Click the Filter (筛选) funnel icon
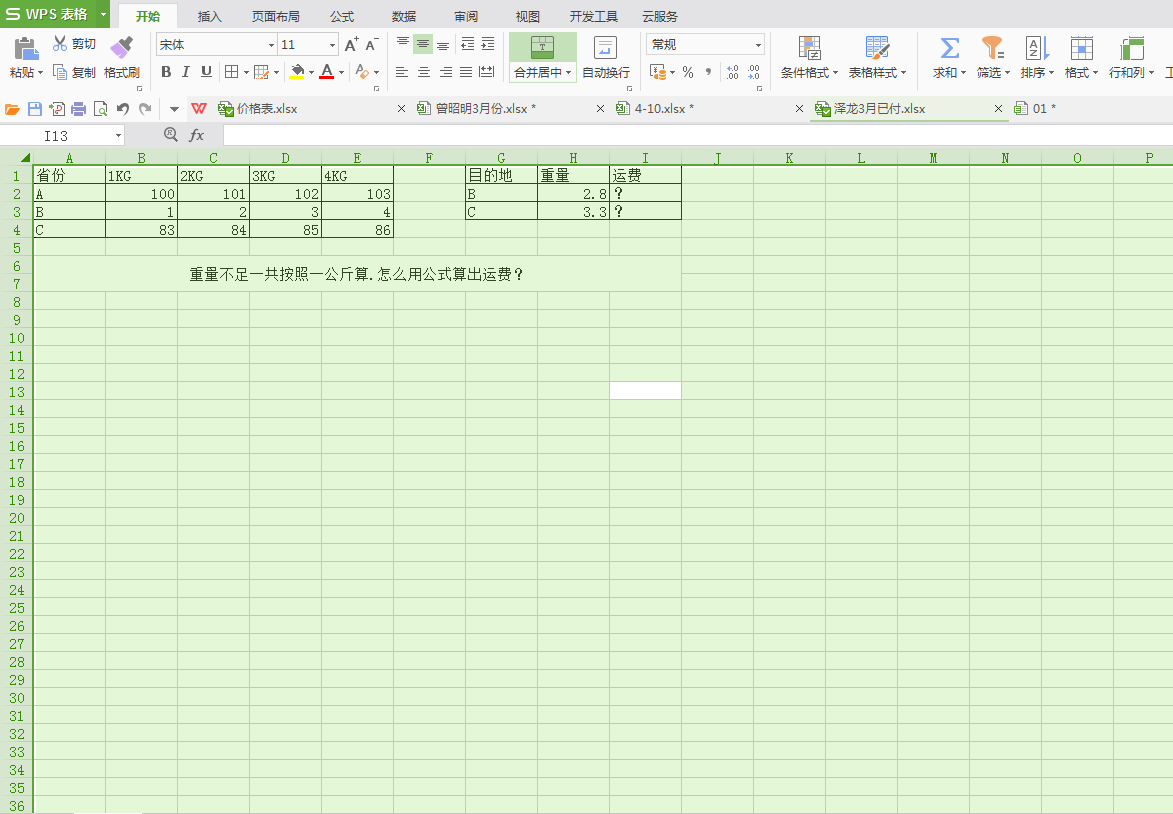 click(991, 47)
